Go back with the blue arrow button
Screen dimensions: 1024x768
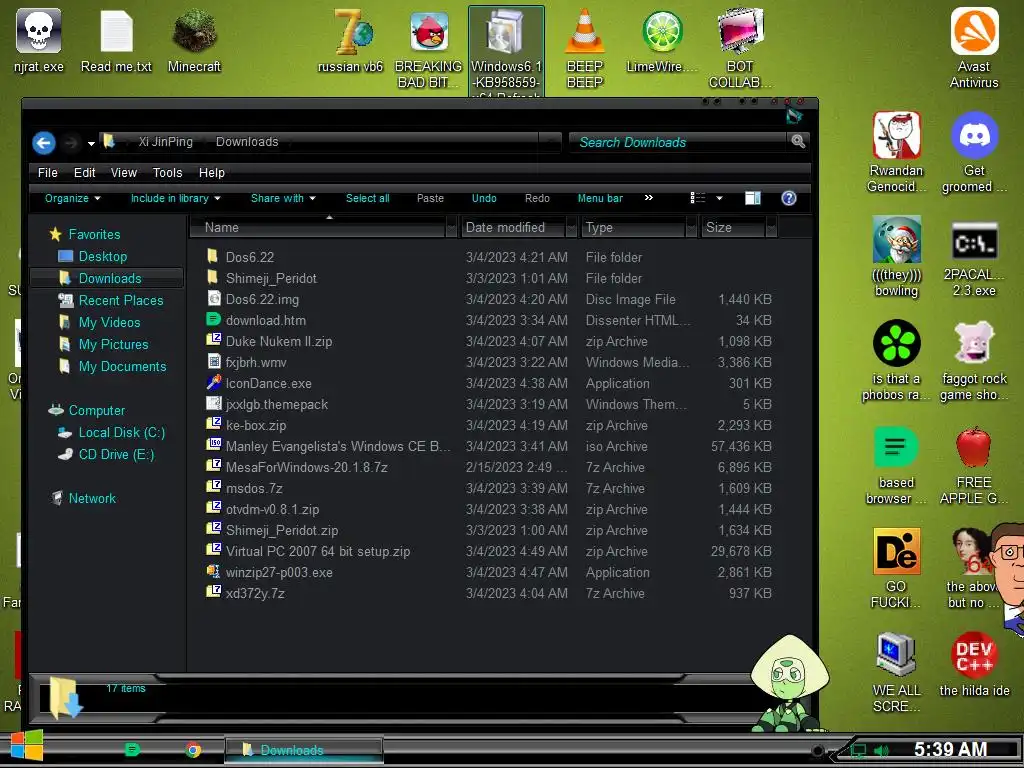point(44,142)
